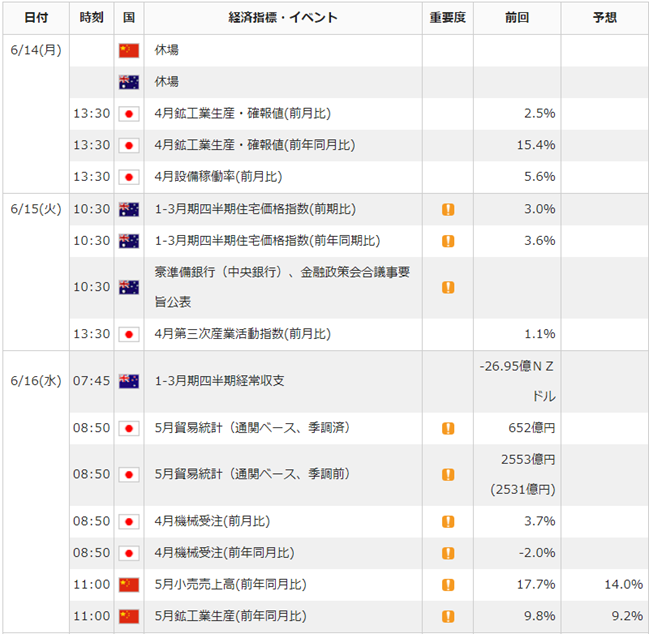The image size is (649, 634).
Task: Click the Japan flag beside 4月鉱工業生産・確報値(前月比)
Action: pyautogui.click(x=129, y=114)
